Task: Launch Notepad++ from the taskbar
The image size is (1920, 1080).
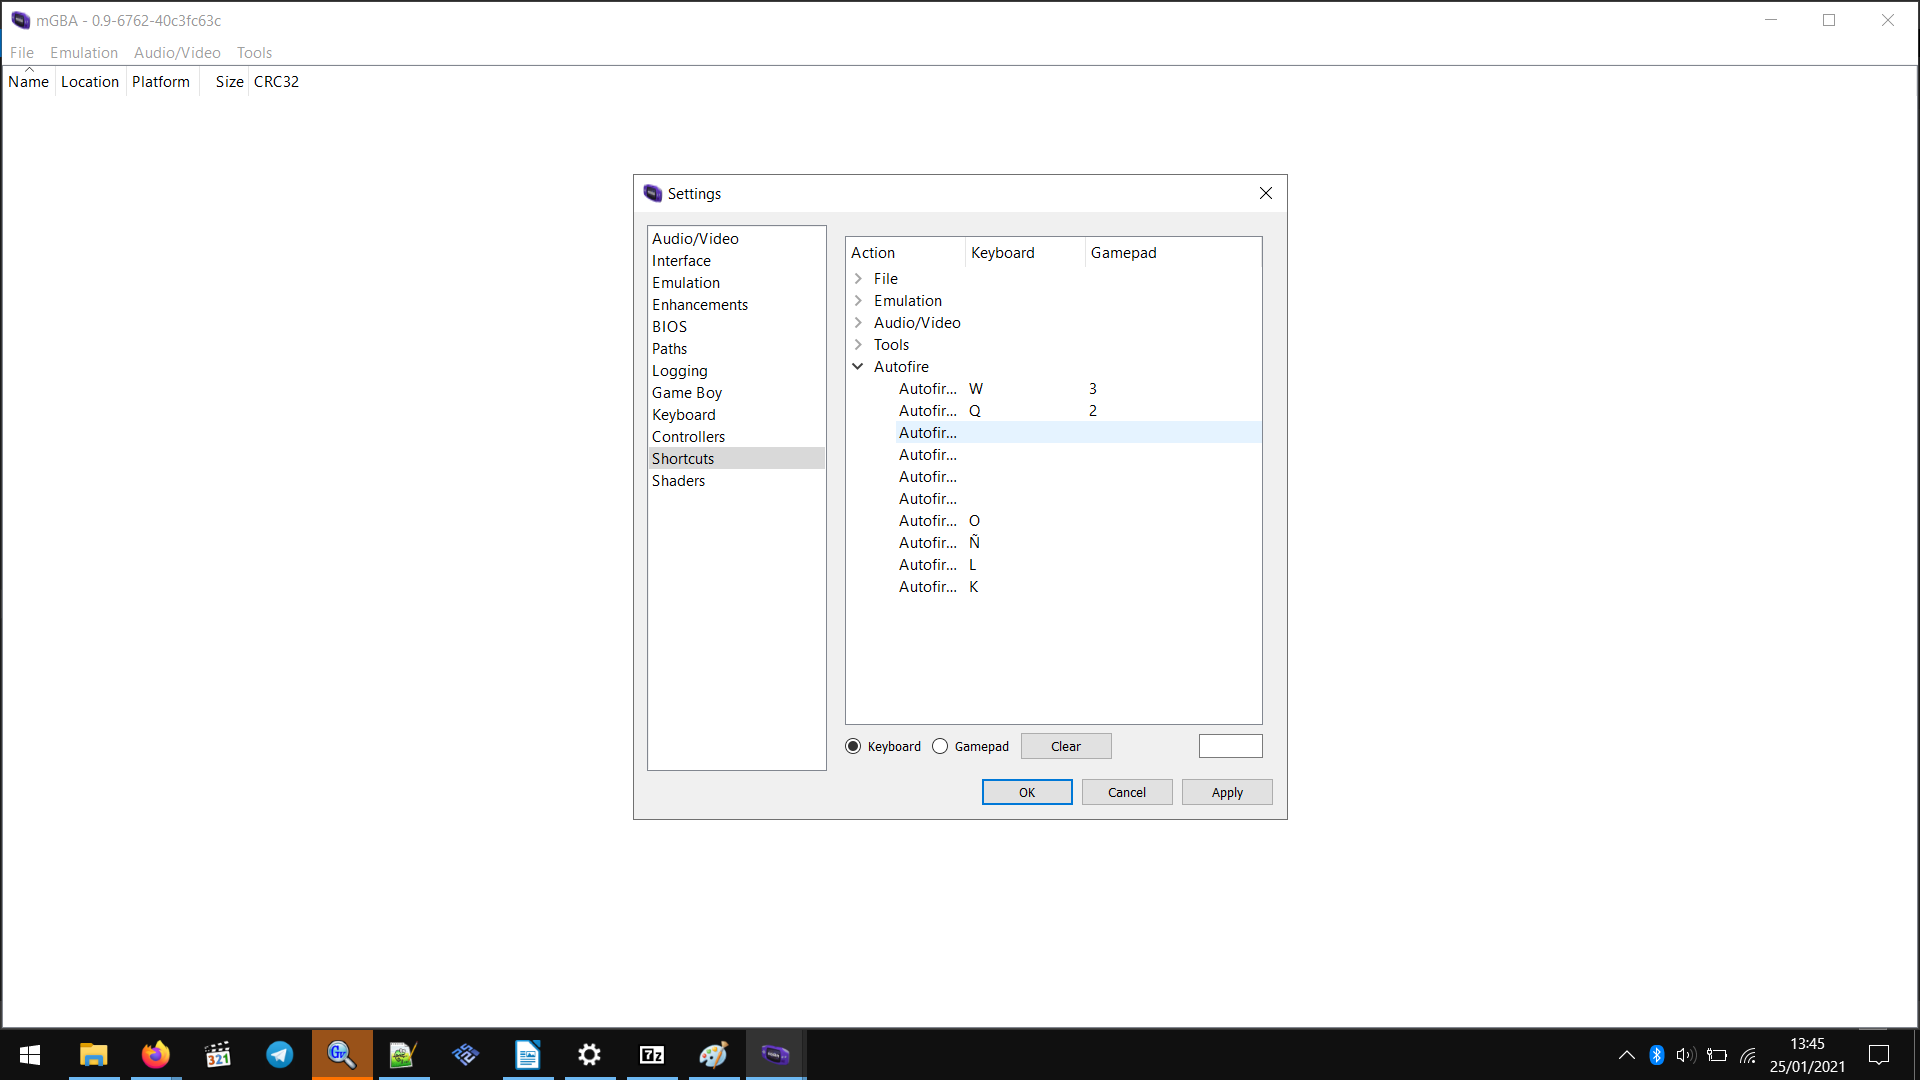Action: (404, 1054)
